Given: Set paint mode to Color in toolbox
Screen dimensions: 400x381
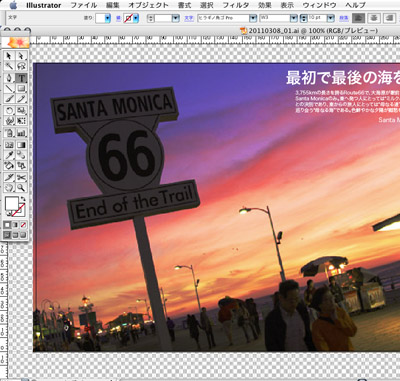Looking at the screenshot, I should point(7,225).
